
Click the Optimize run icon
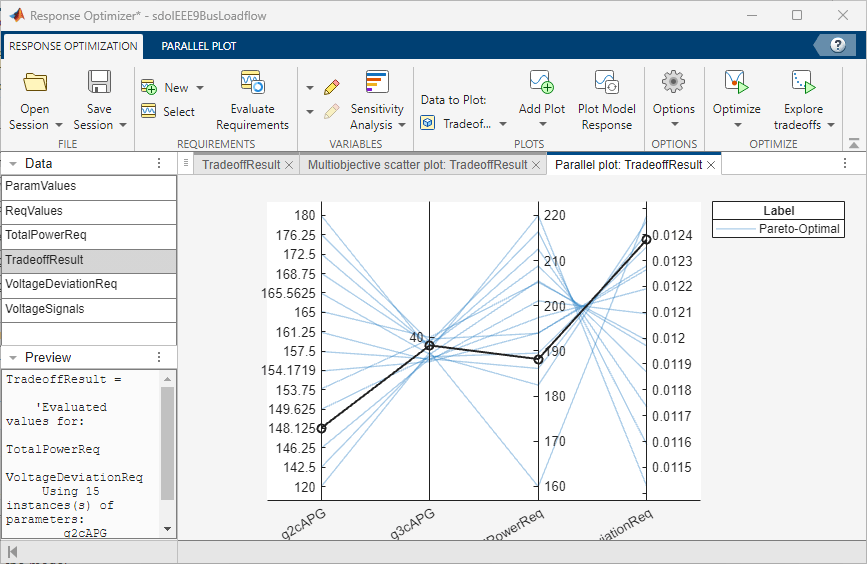tap(736, 84)
